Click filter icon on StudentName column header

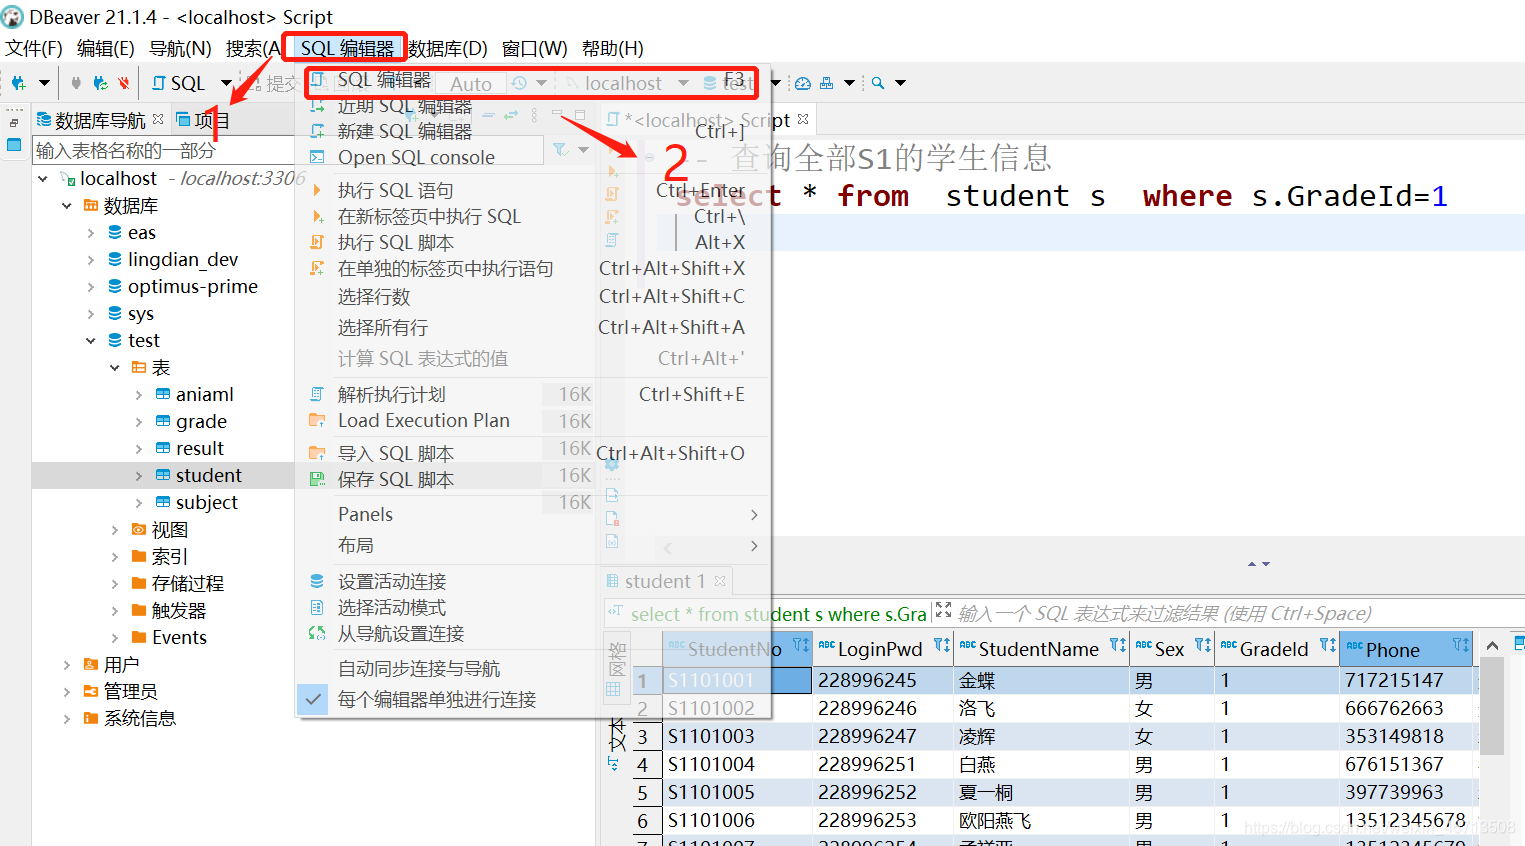click(1118, 645)
